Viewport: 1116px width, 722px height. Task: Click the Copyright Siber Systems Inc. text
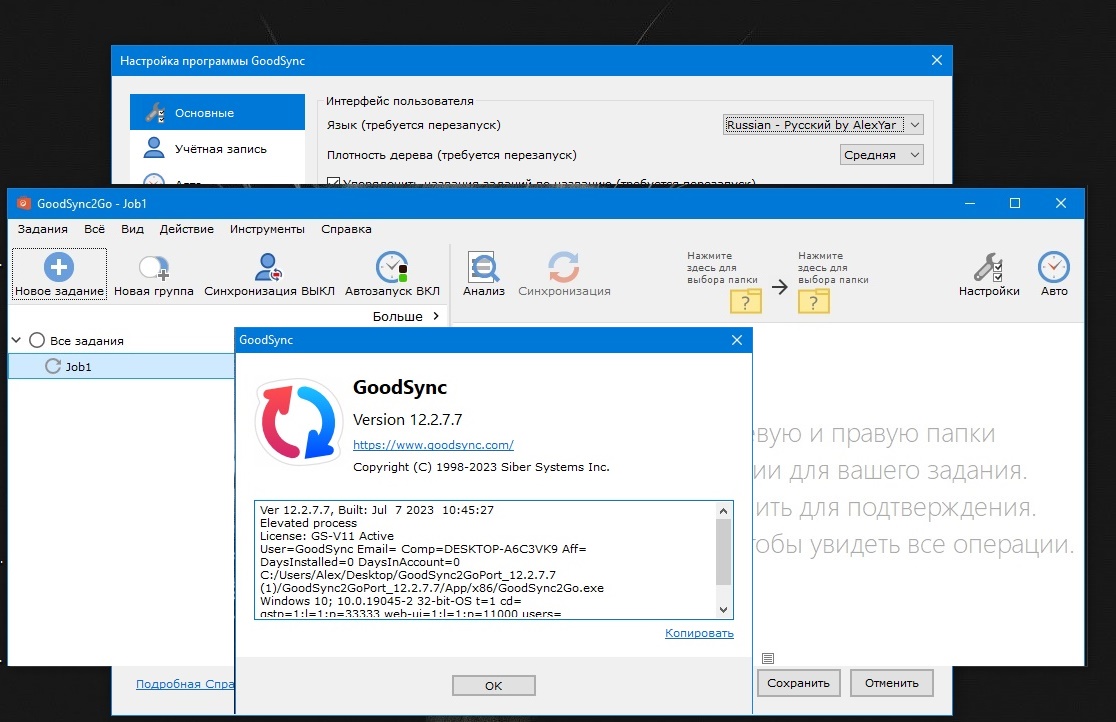tap(481, 467)
